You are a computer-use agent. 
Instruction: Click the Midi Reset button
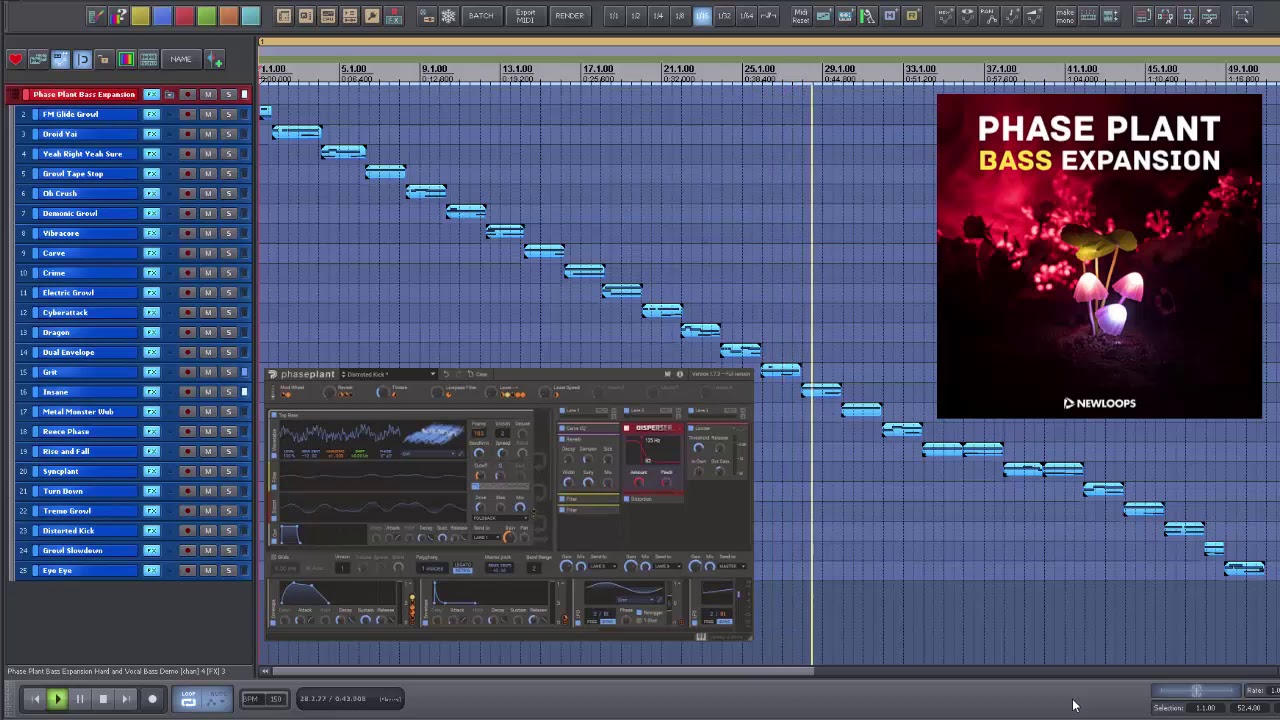801,16
